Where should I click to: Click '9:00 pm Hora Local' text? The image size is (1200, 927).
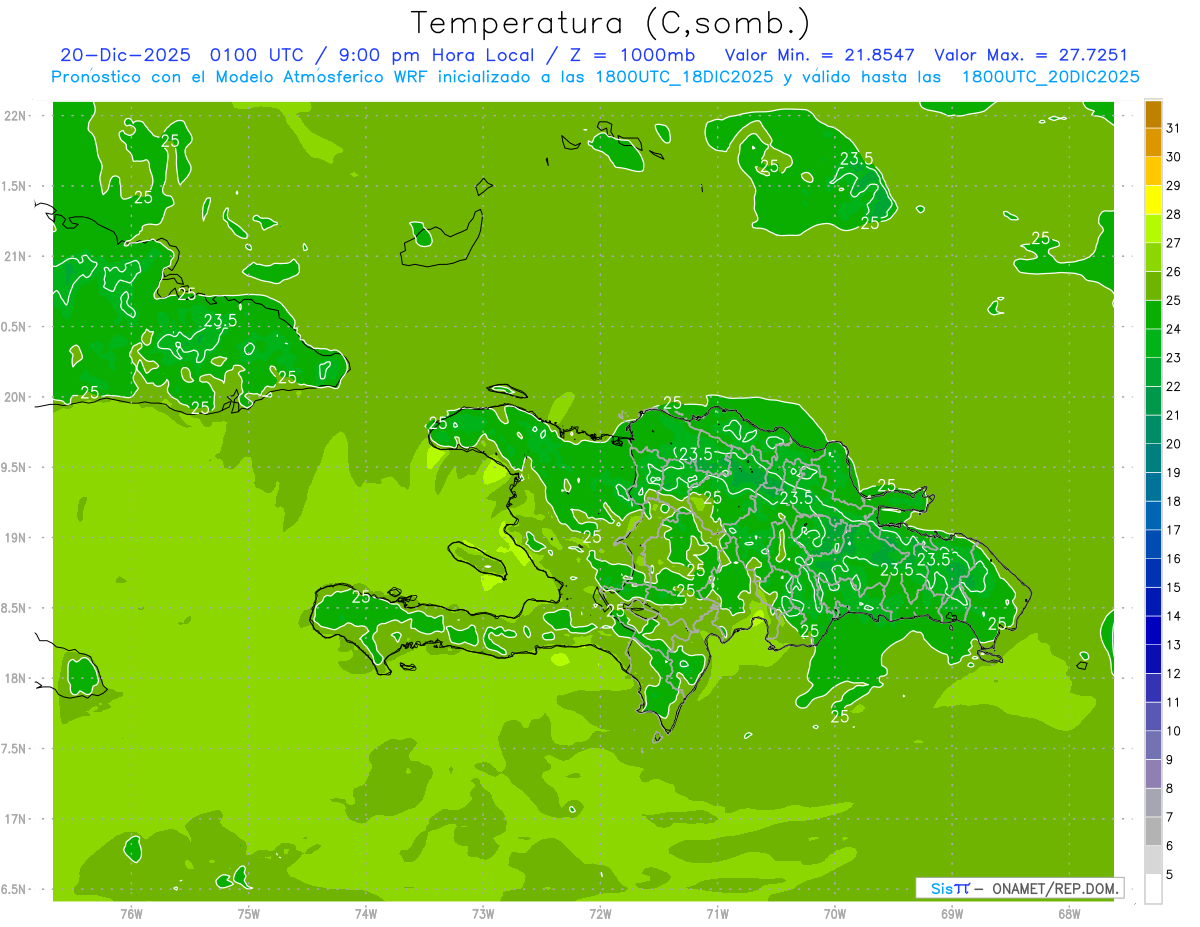pyautogui.click(x=438, y=55)
